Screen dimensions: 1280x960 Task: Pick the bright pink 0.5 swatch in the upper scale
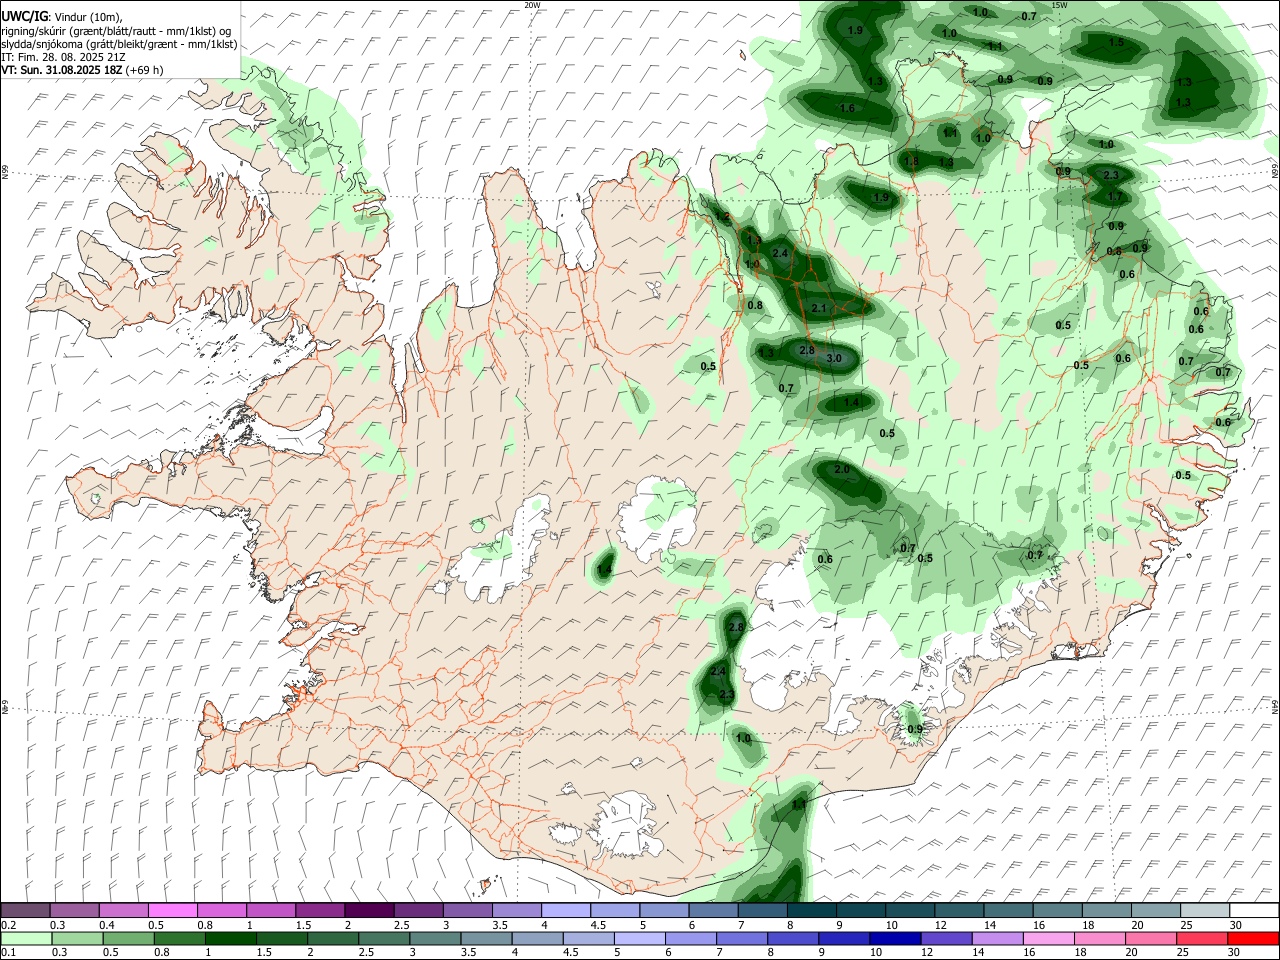173,911
